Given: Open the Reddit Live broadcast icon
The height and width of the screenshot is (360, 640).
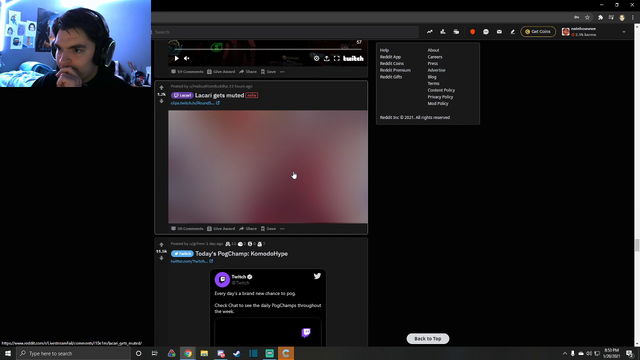Looking at the screenshot, I should 456,32.
